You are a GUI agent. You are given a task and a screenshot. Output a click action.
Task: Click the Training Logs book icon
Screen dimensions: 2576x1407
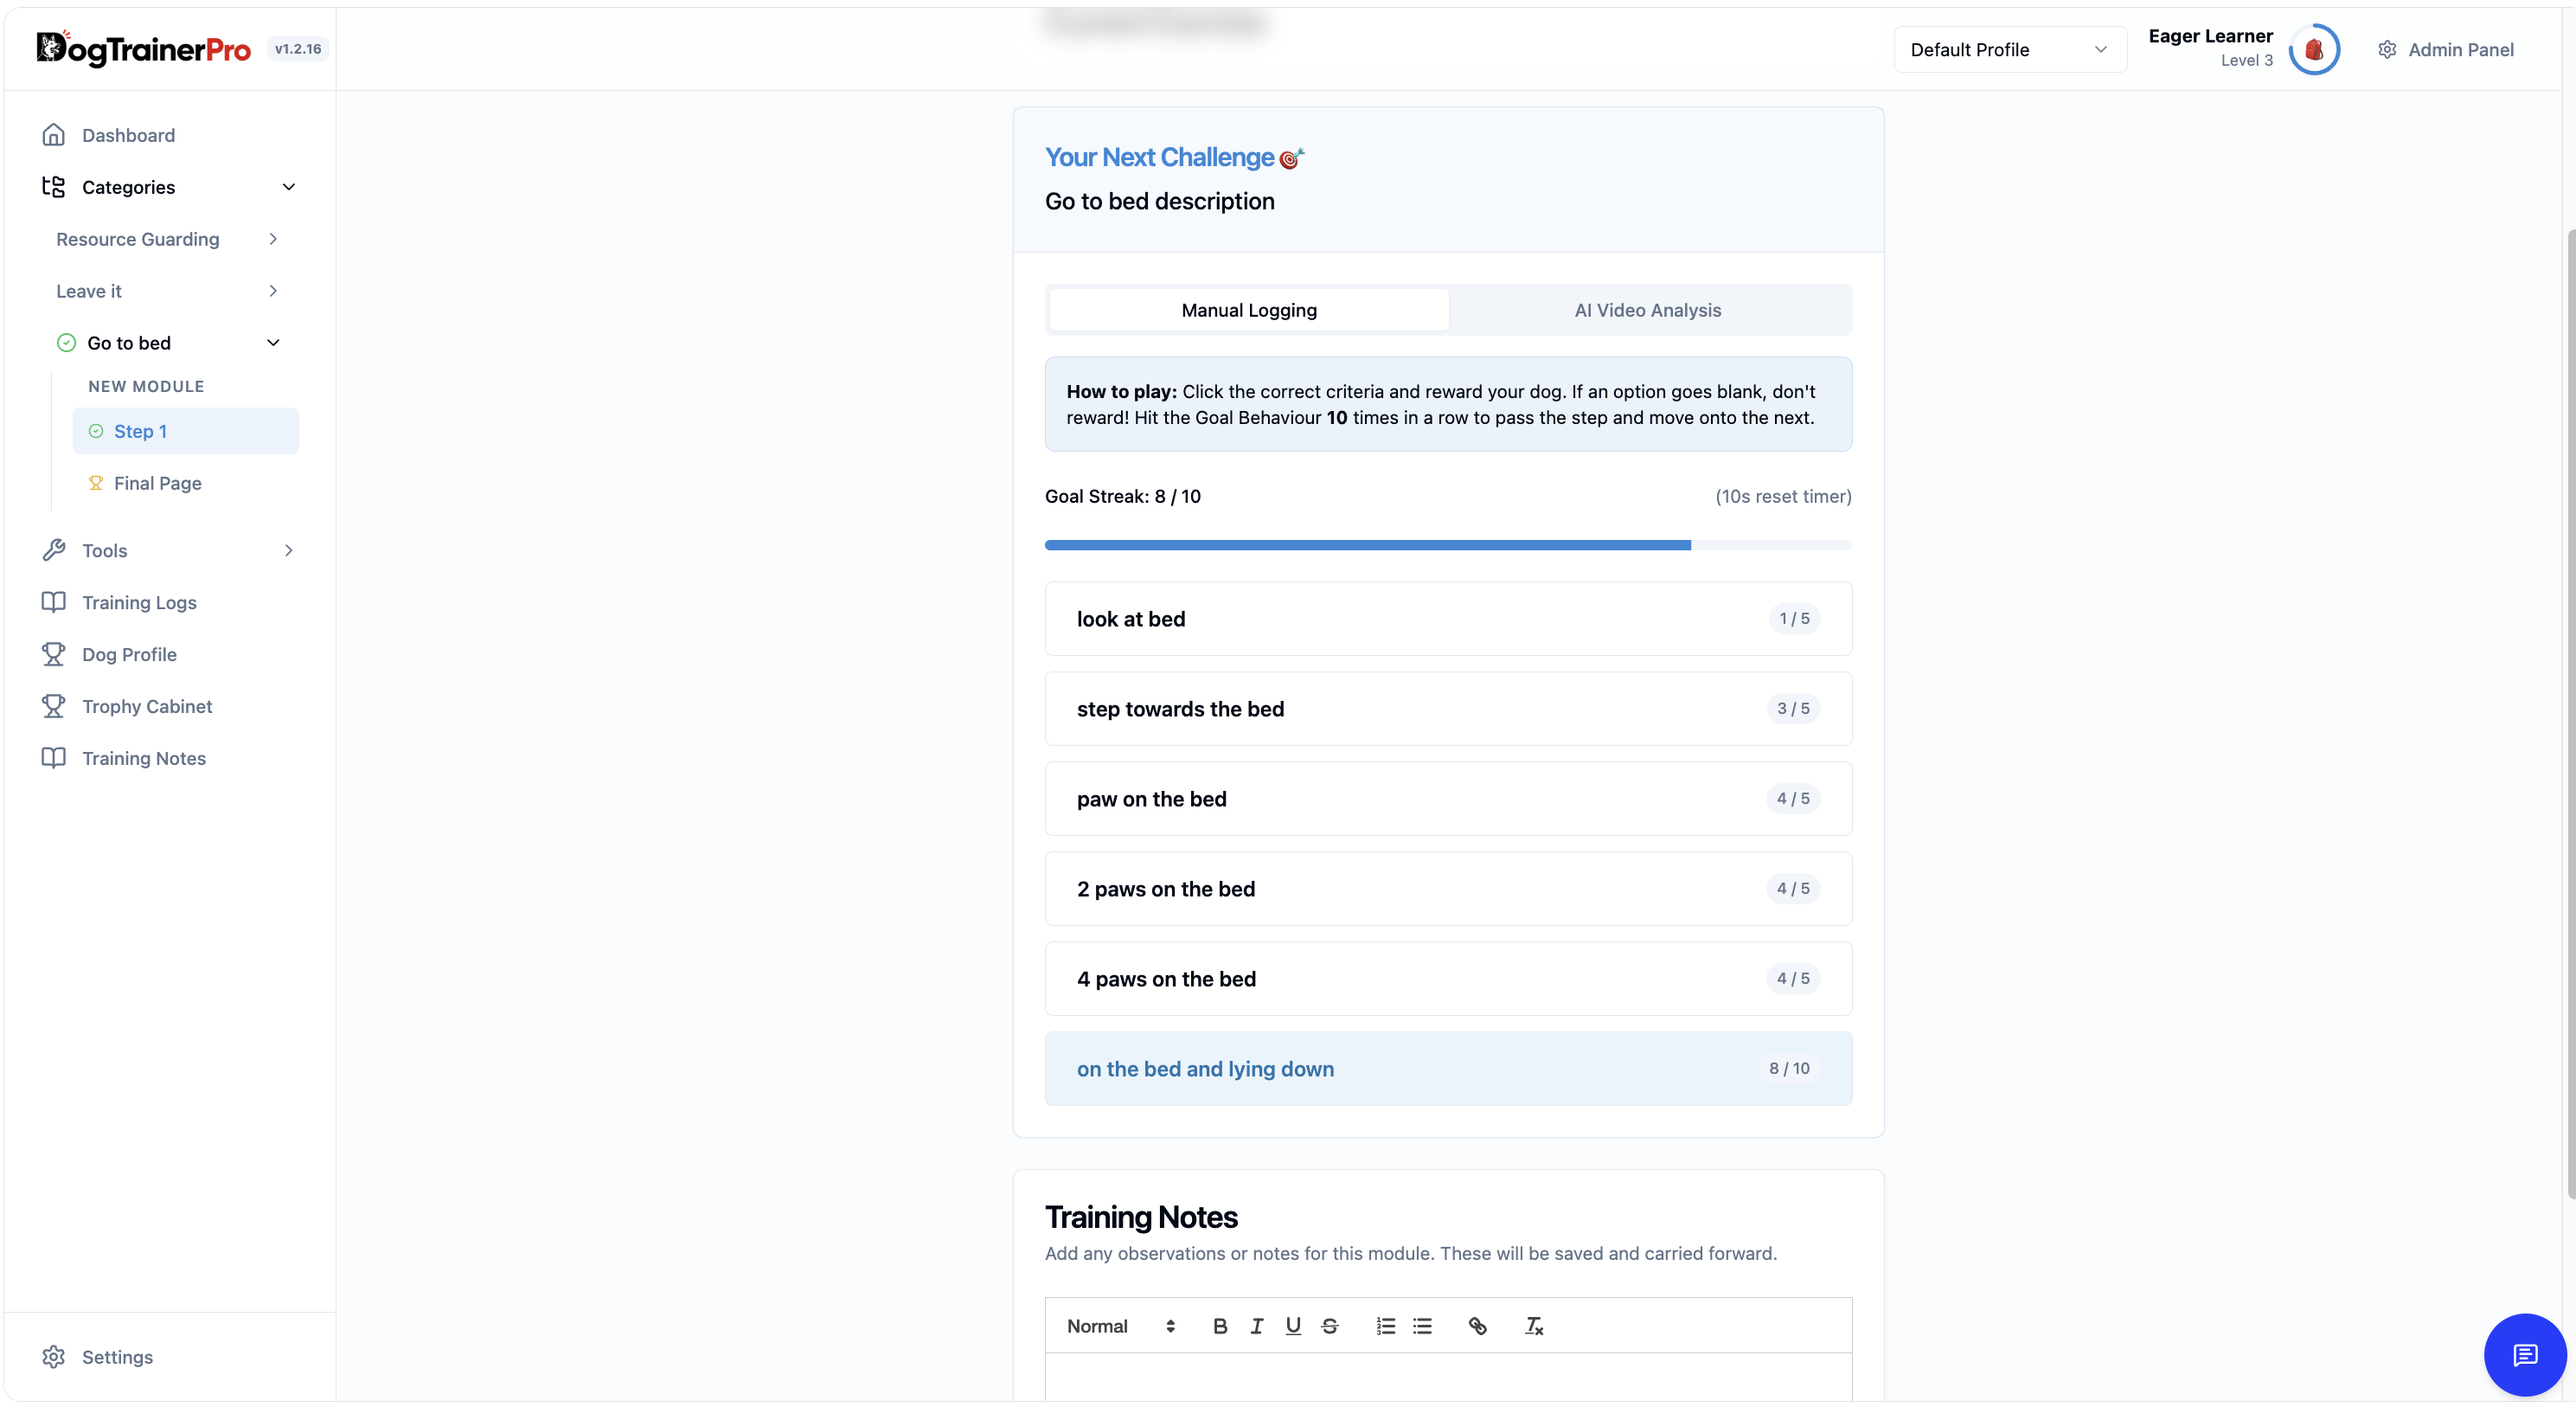click(x=54, y=602)
